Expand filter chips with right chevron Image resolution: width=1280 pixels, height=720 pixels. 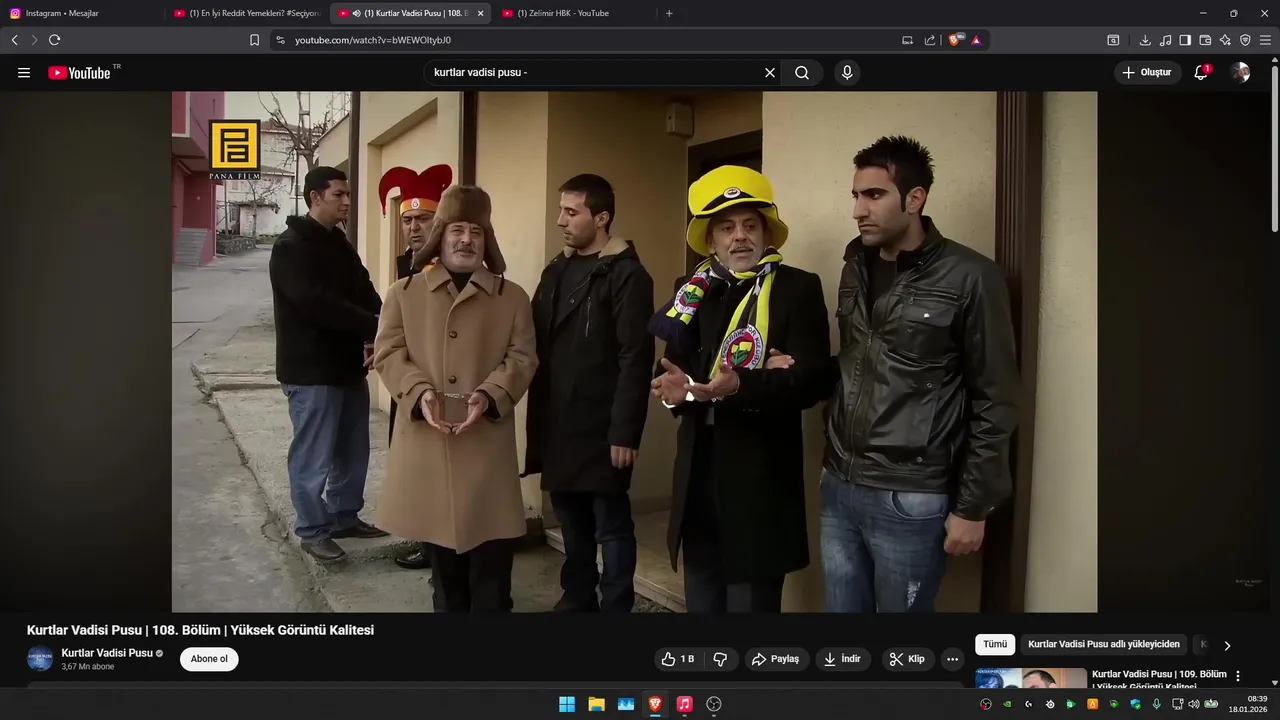pos(1227,645)
